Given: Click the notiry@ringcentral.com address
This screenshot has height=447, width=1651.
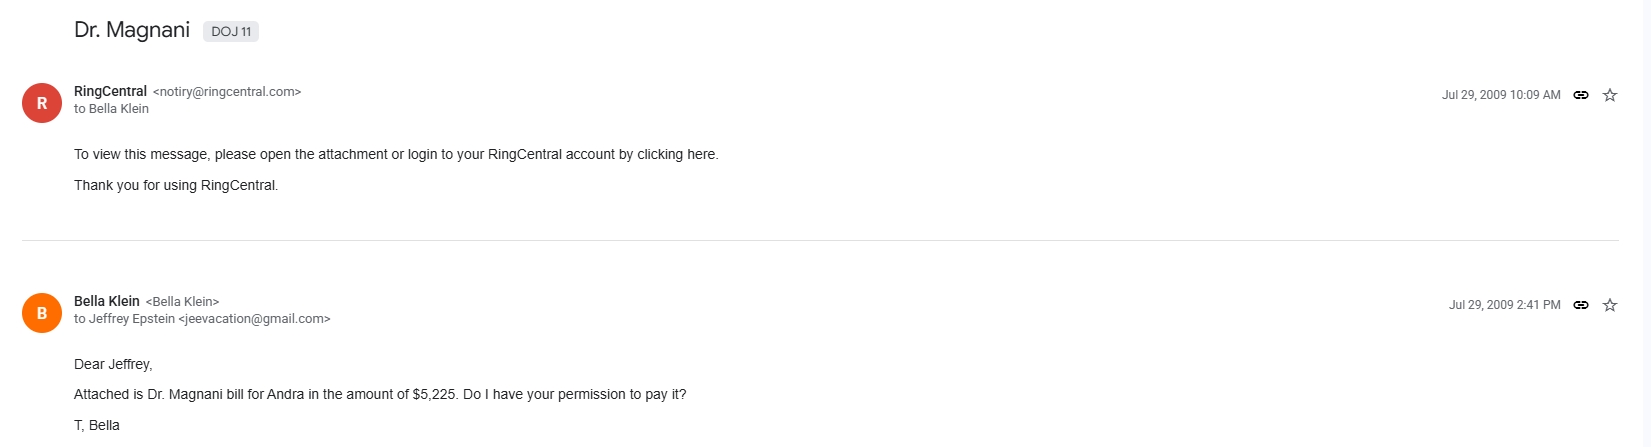Looking at the screenshot, I should click(227, 92).
